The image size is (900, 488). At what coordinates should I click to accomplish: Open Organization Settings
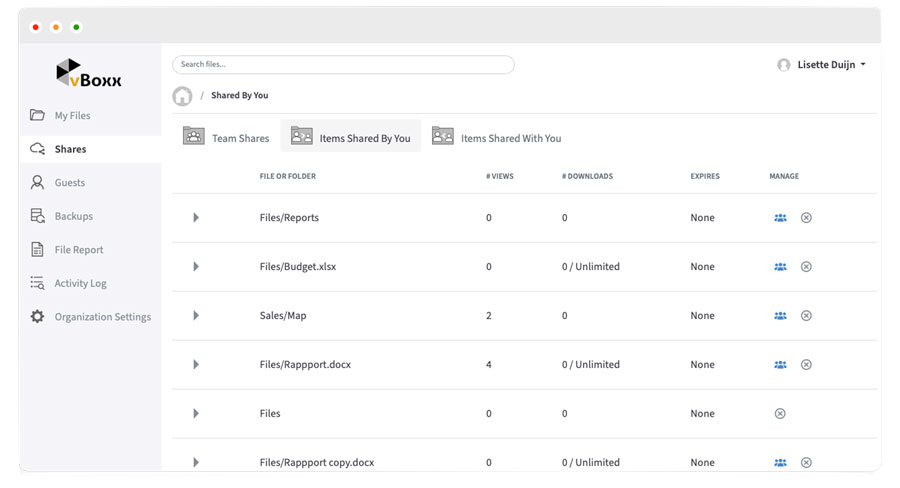102,317
